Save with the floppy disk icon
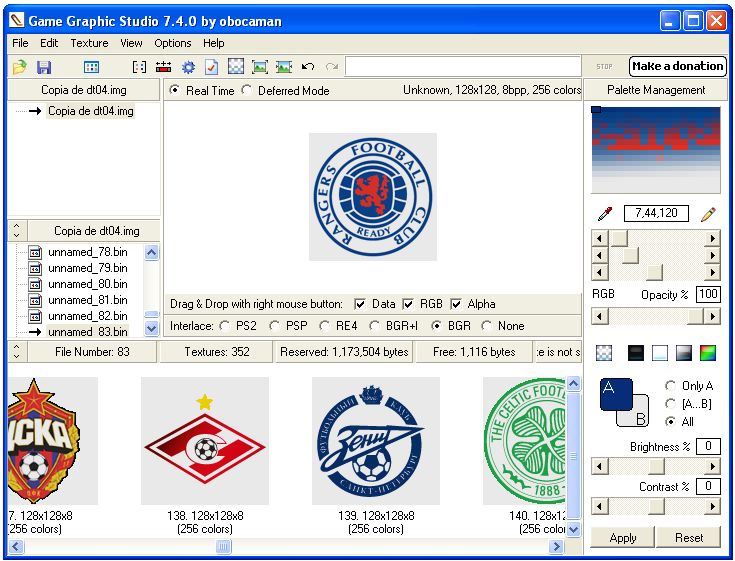 click(x=44, y=67)
